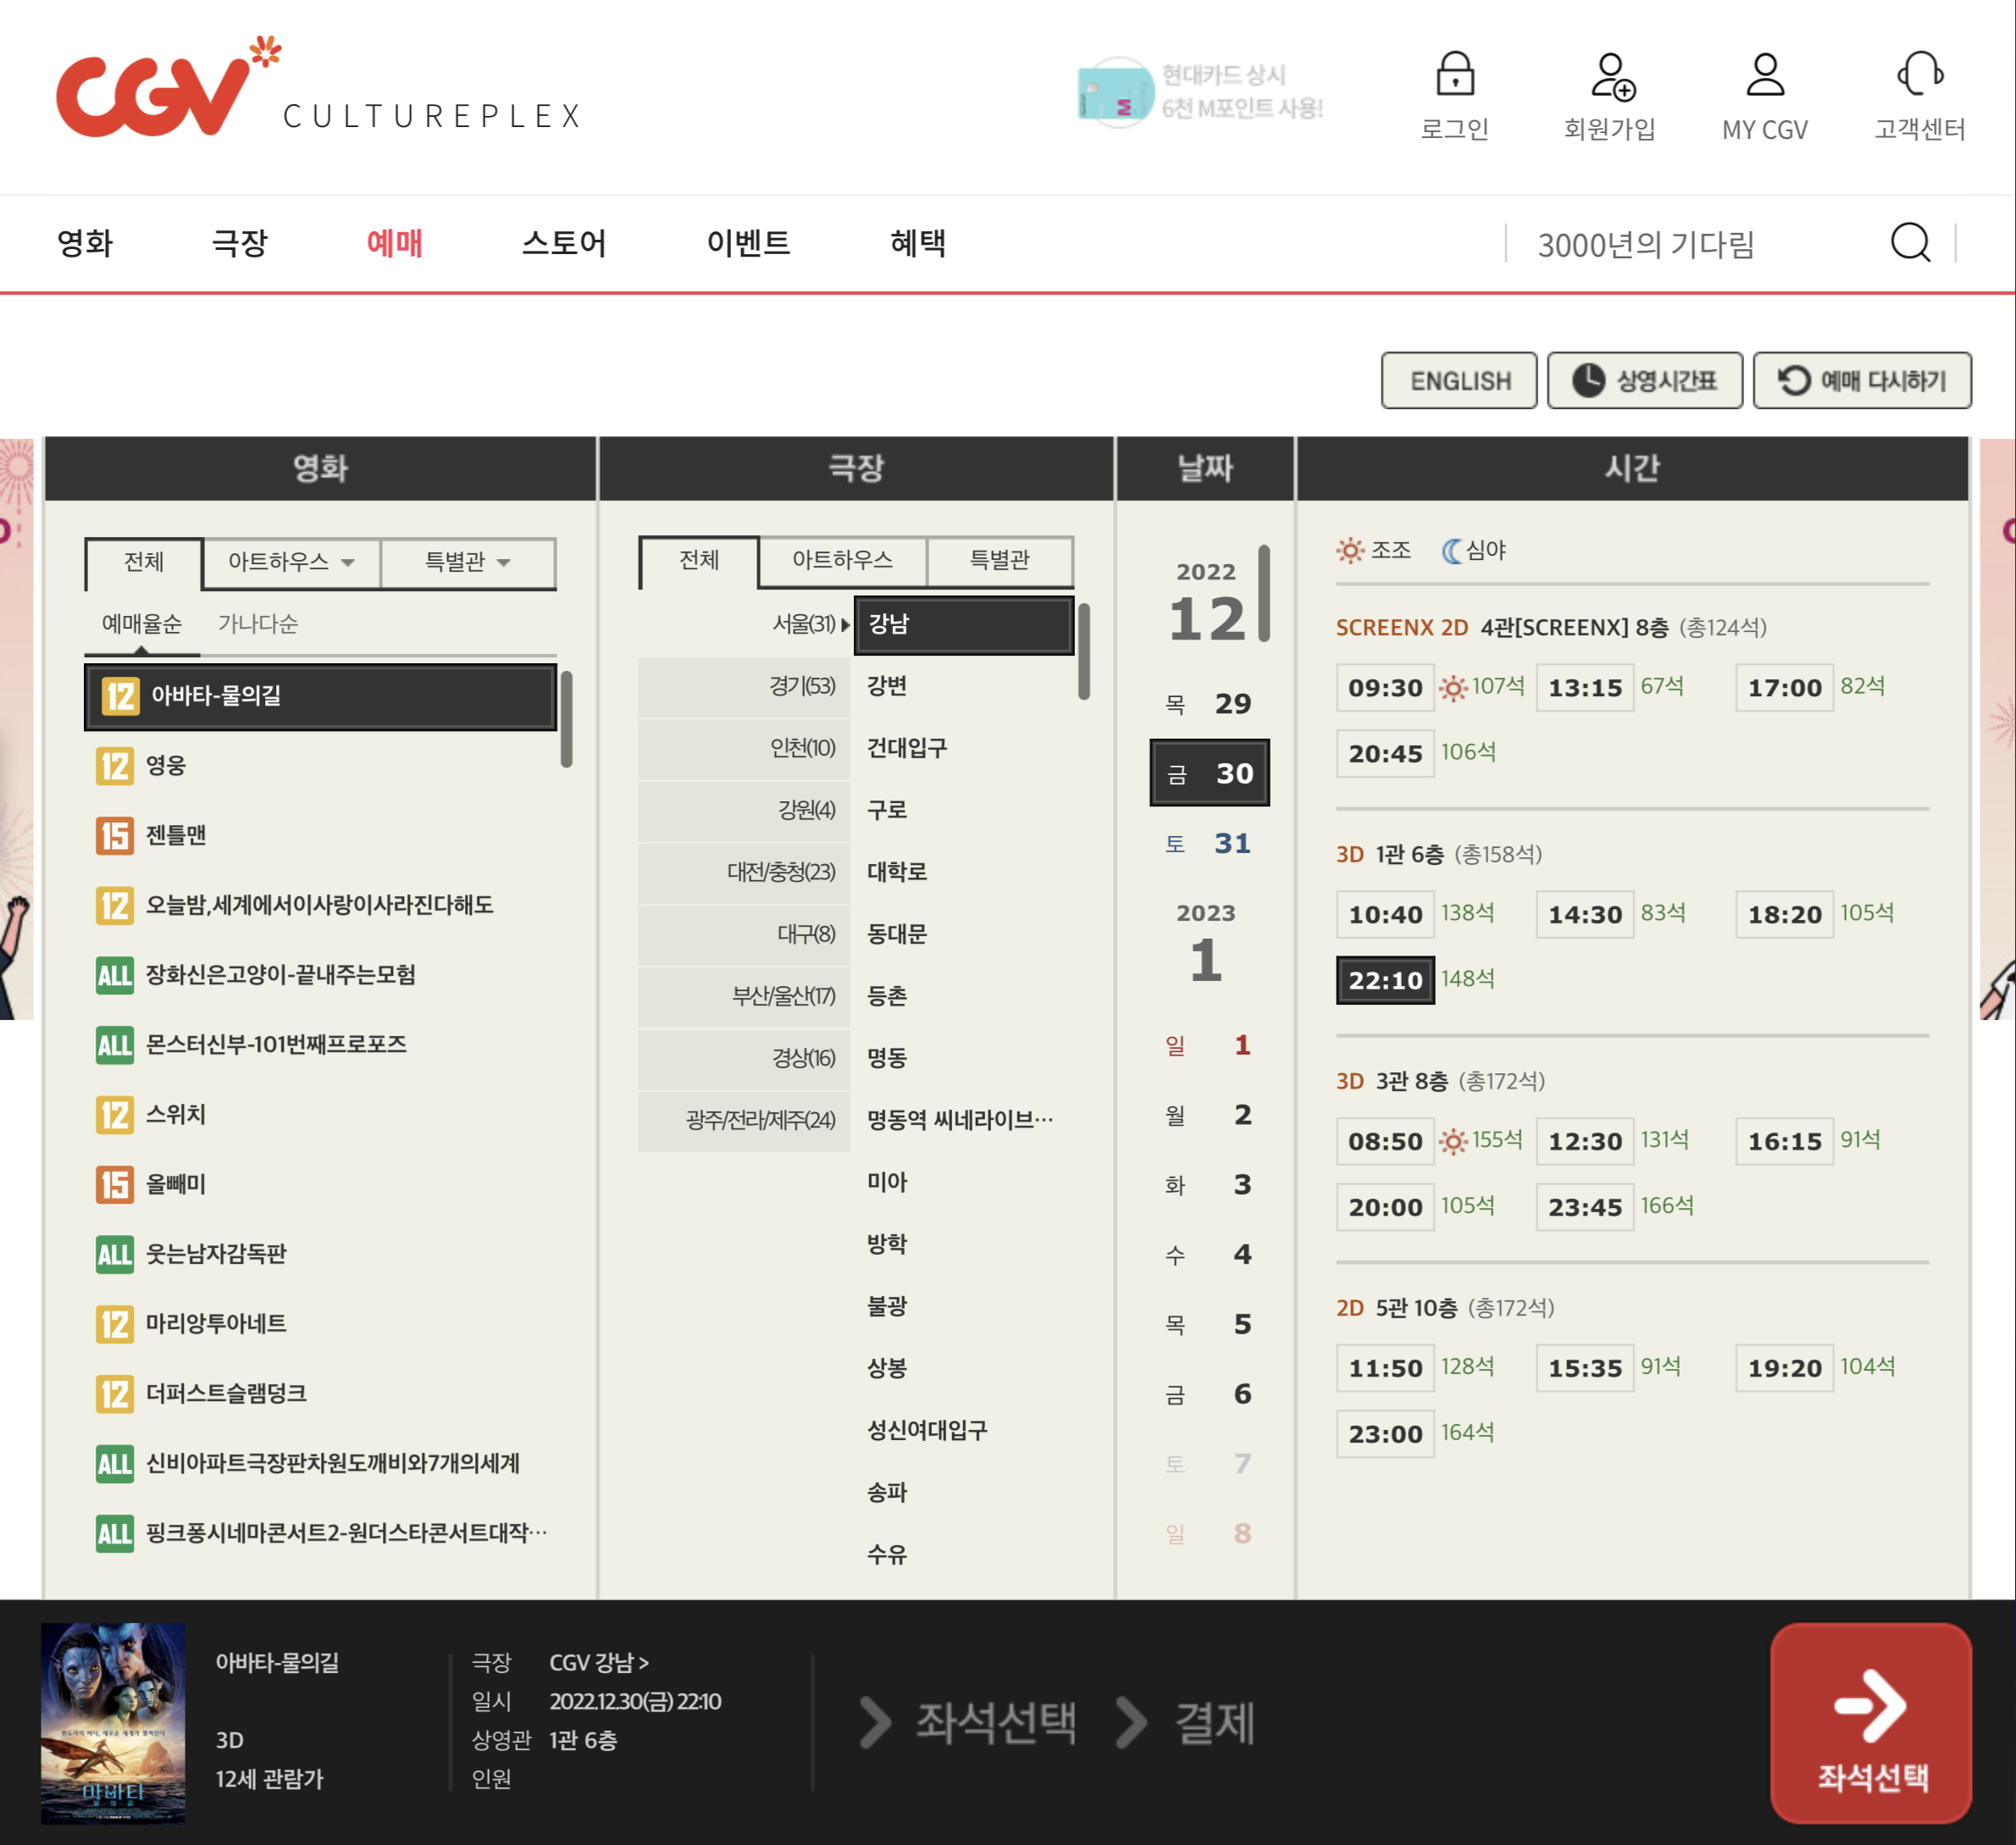
Task: Click the red 좌석선택 arrow button
Action: (x=1870, y=1723)
